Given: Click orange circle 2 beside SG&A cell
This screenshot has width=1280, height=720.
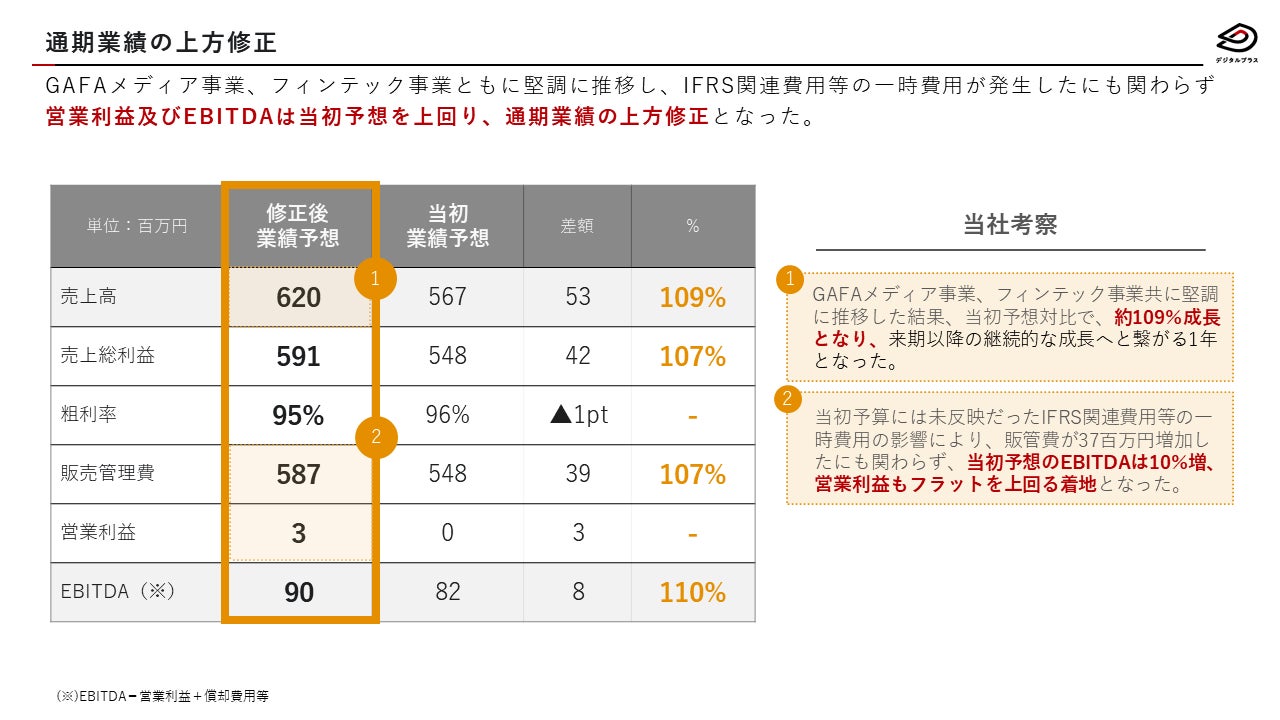Looking at the screenshot, I should click(x=376, y=437).
